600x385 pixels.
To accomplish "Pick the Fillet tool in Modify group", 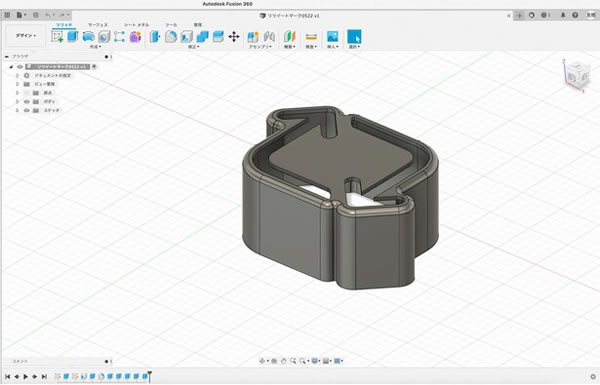I will click(171, 37).
